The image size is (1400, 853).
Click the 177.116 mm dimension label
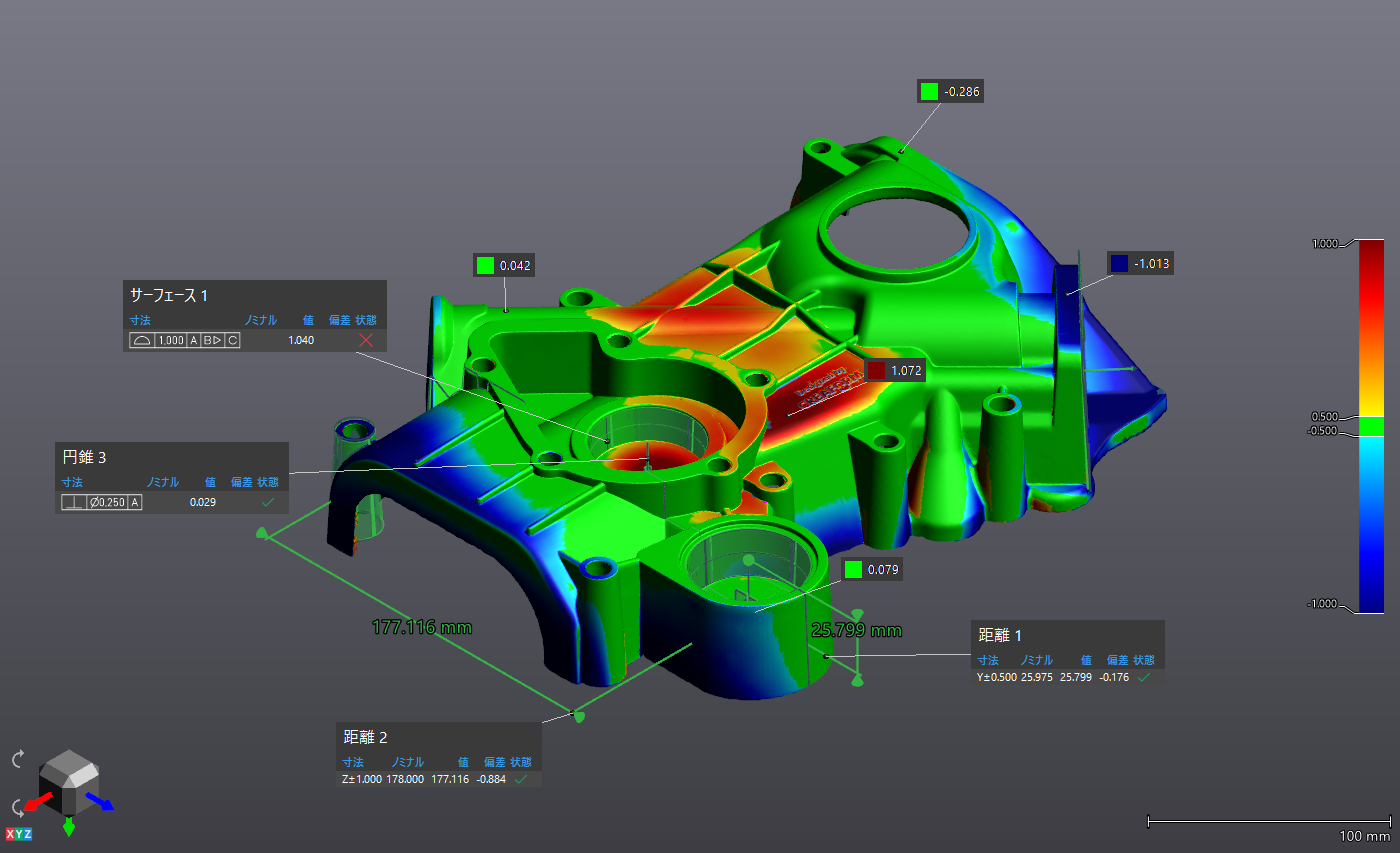point(421,627)
